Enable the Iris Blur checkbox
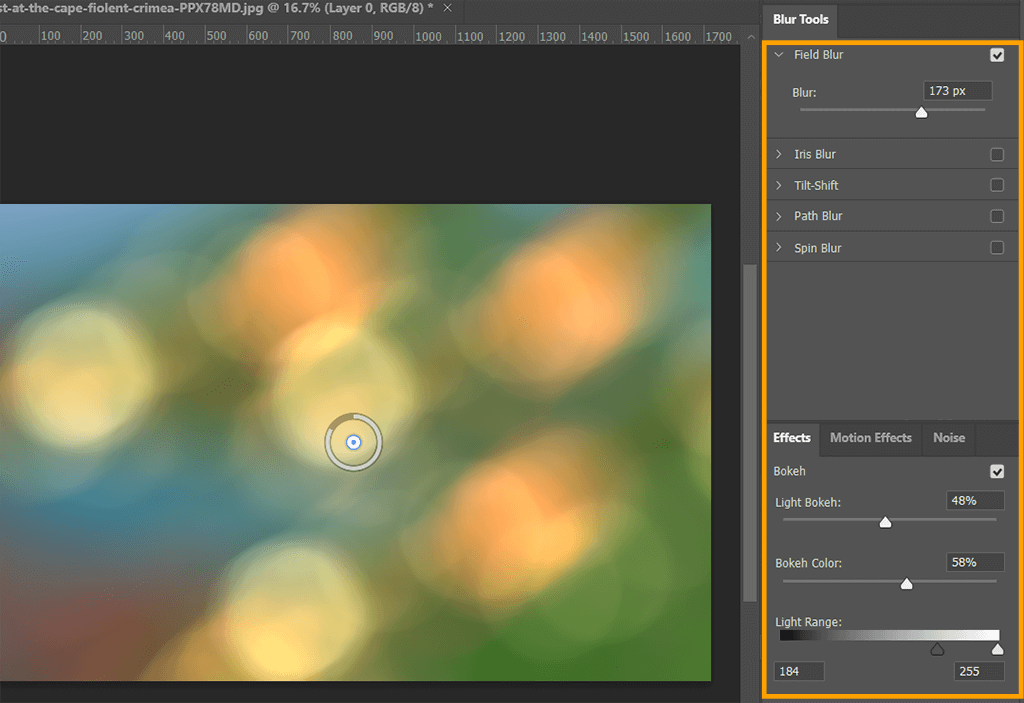This screenshot has height=703, width=1024. [x=997, y=154]
